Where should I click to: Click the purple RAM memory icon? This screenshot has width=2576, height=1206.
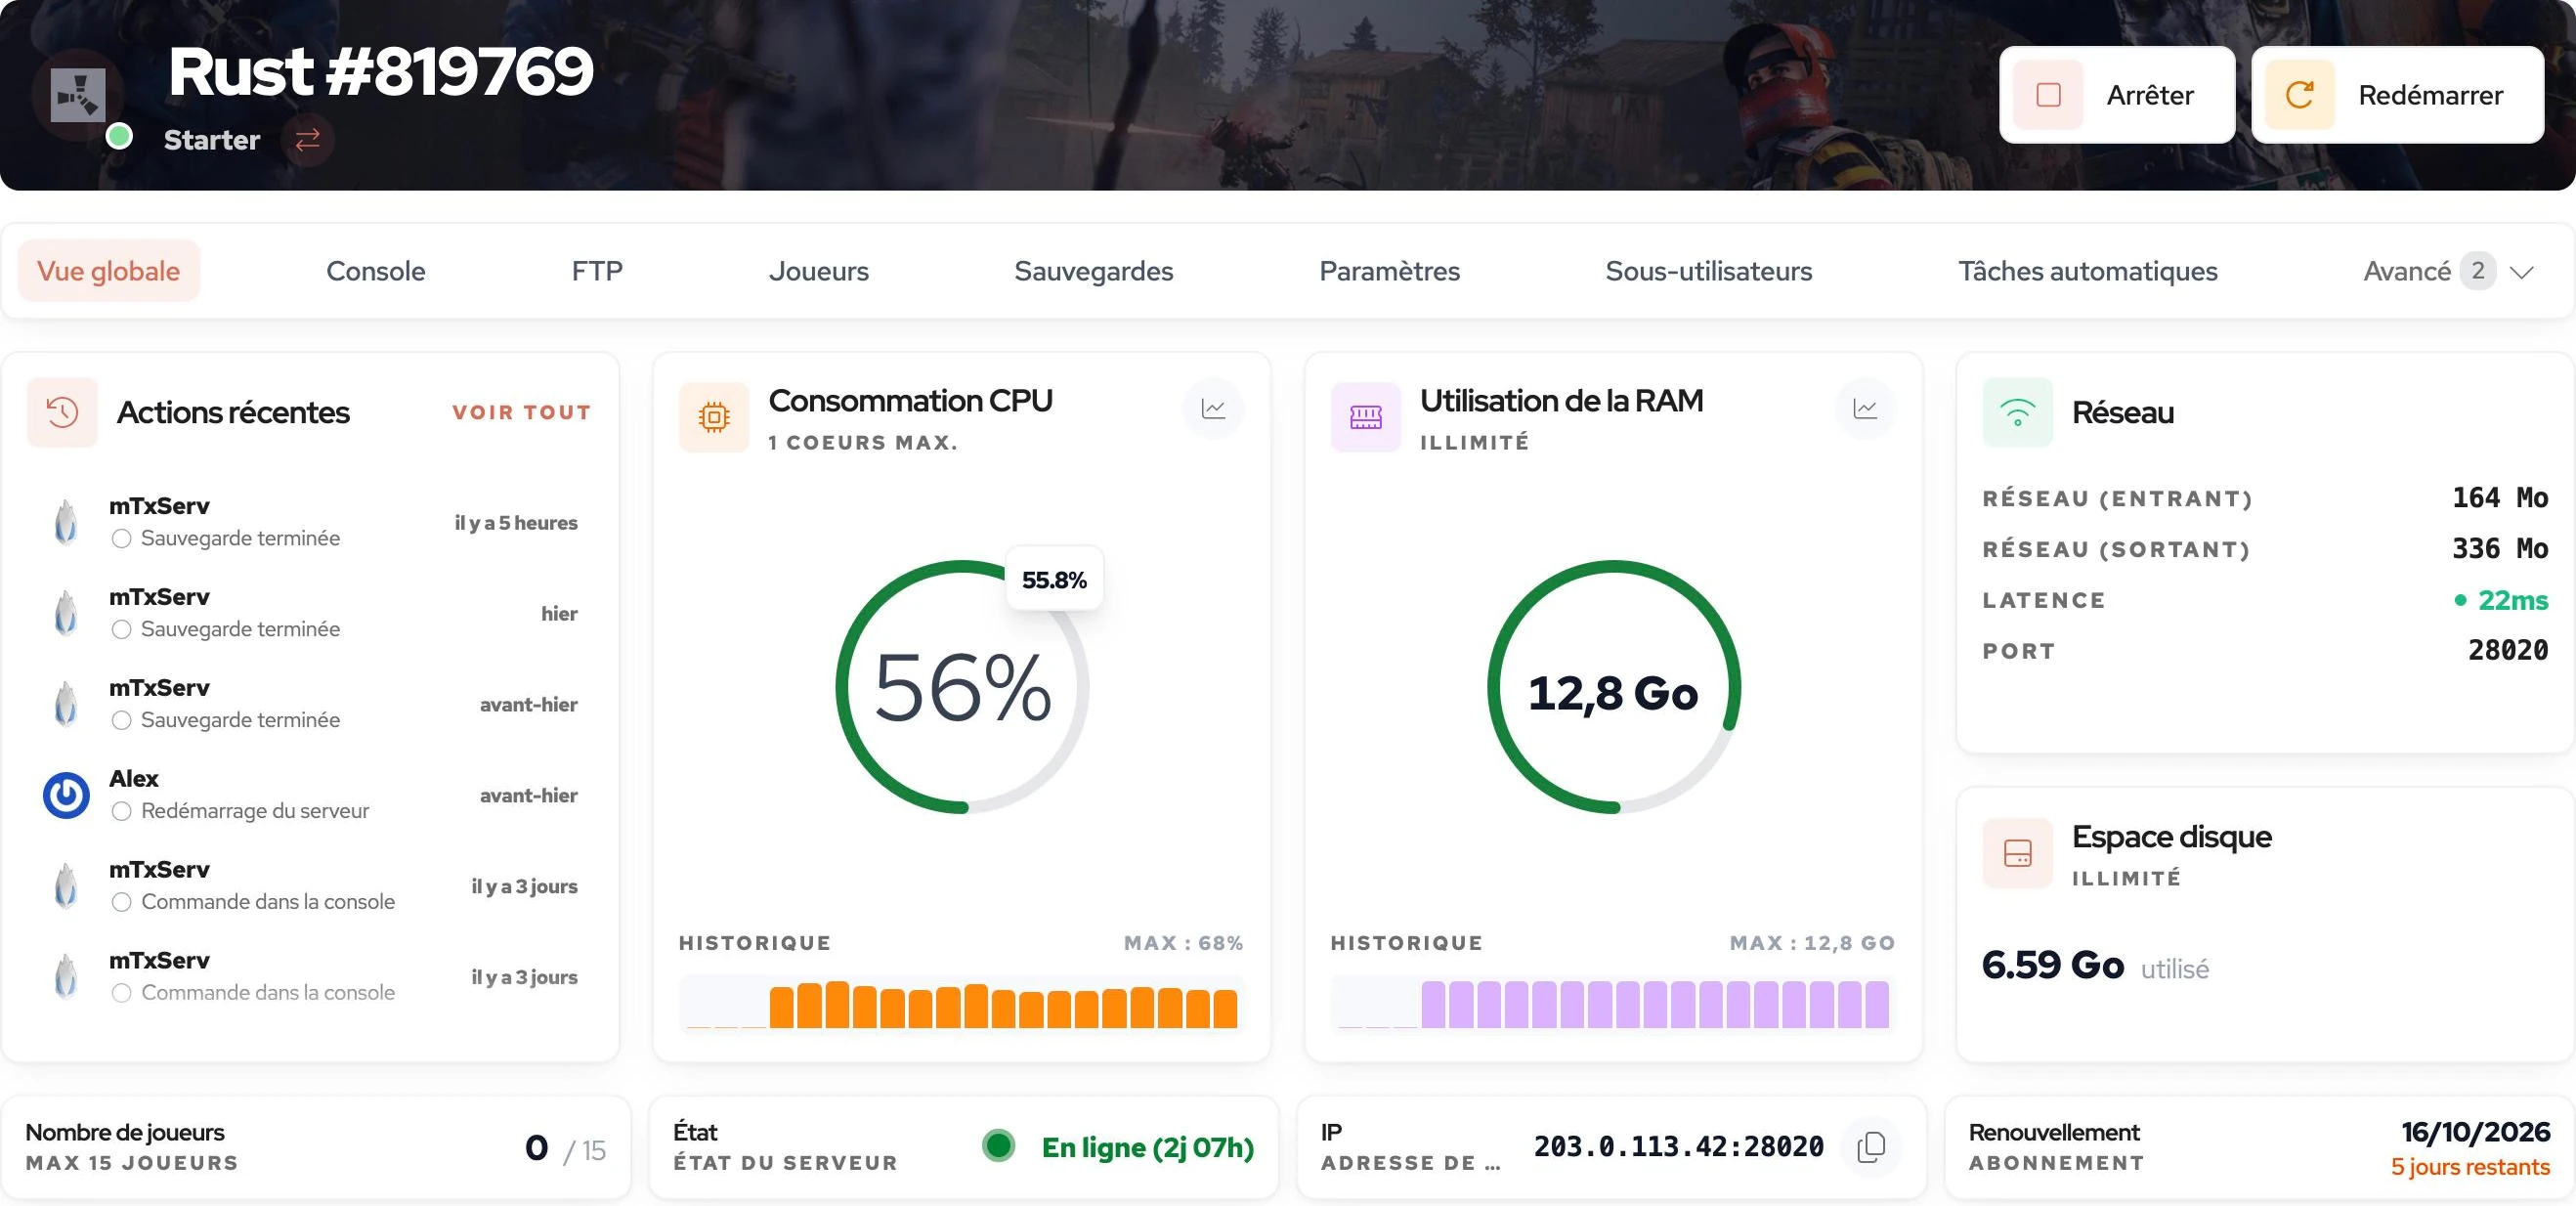(x=1366, y=416)
